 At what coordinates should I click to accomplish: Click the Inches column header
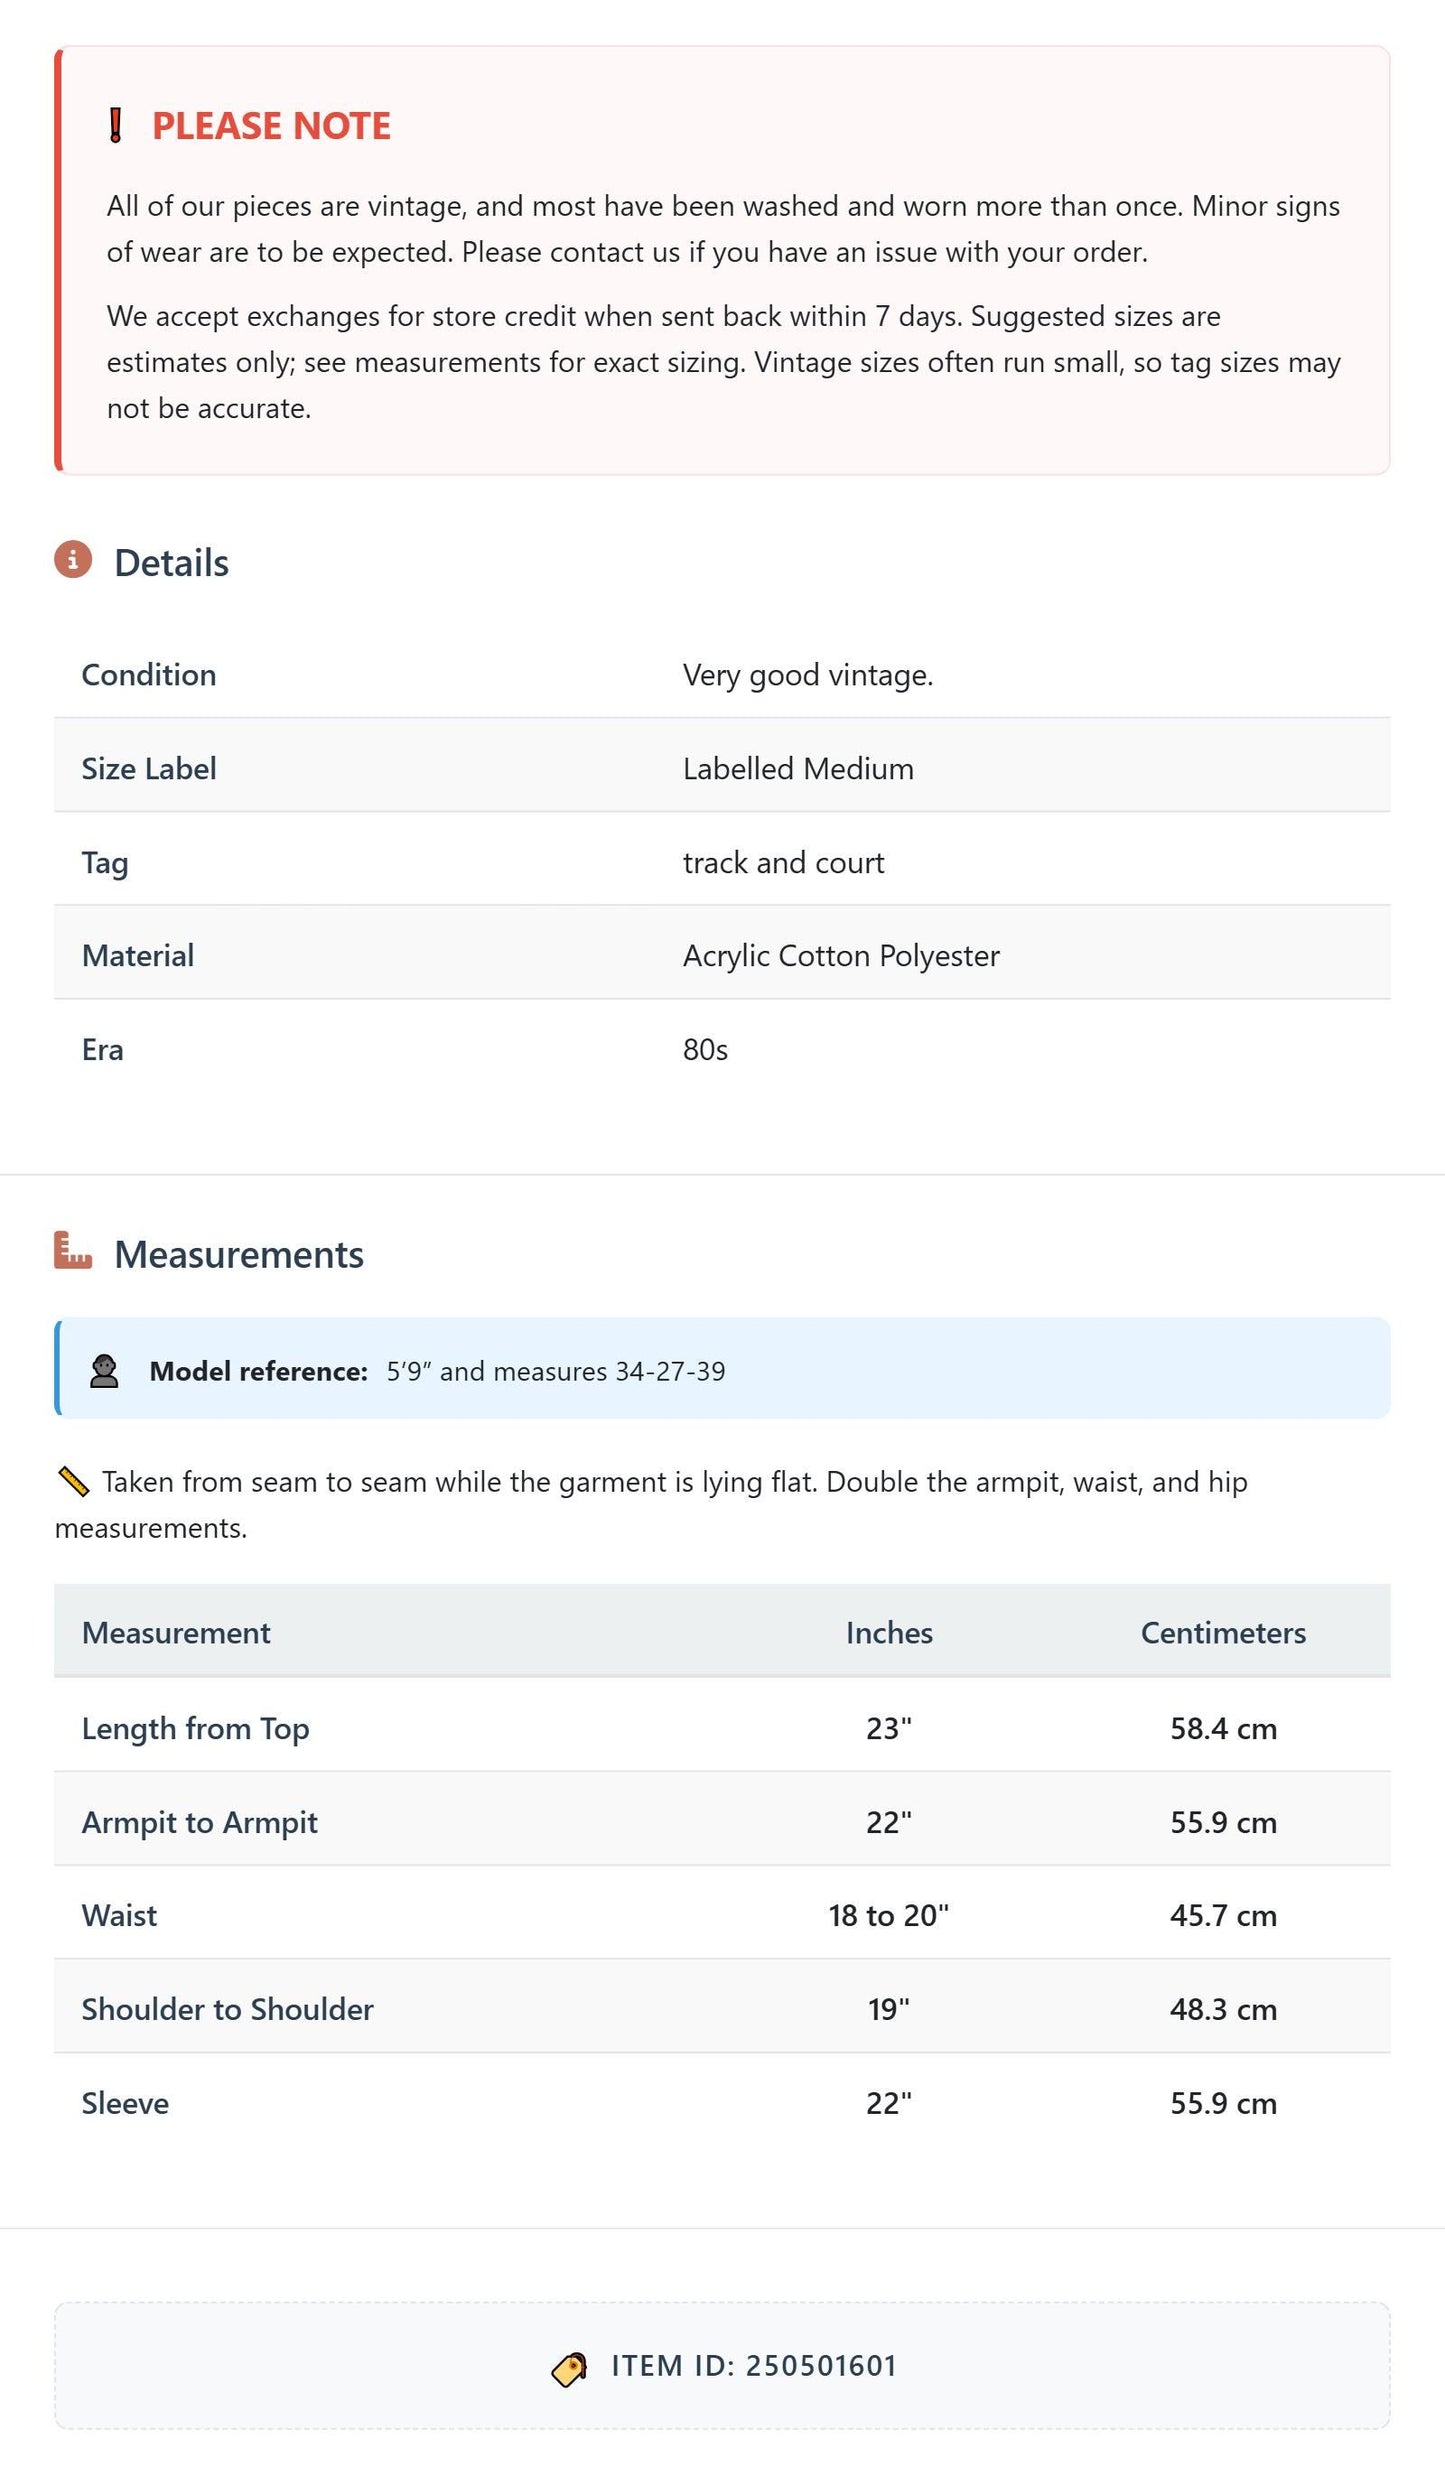pos(889,1633)
